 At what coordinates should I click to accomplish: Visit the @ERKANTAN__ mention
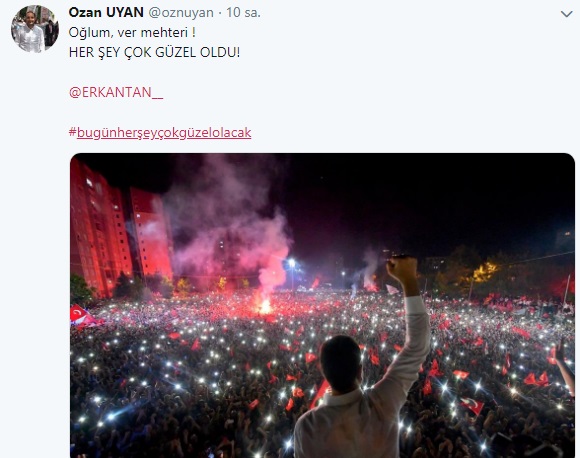(116, 92)
